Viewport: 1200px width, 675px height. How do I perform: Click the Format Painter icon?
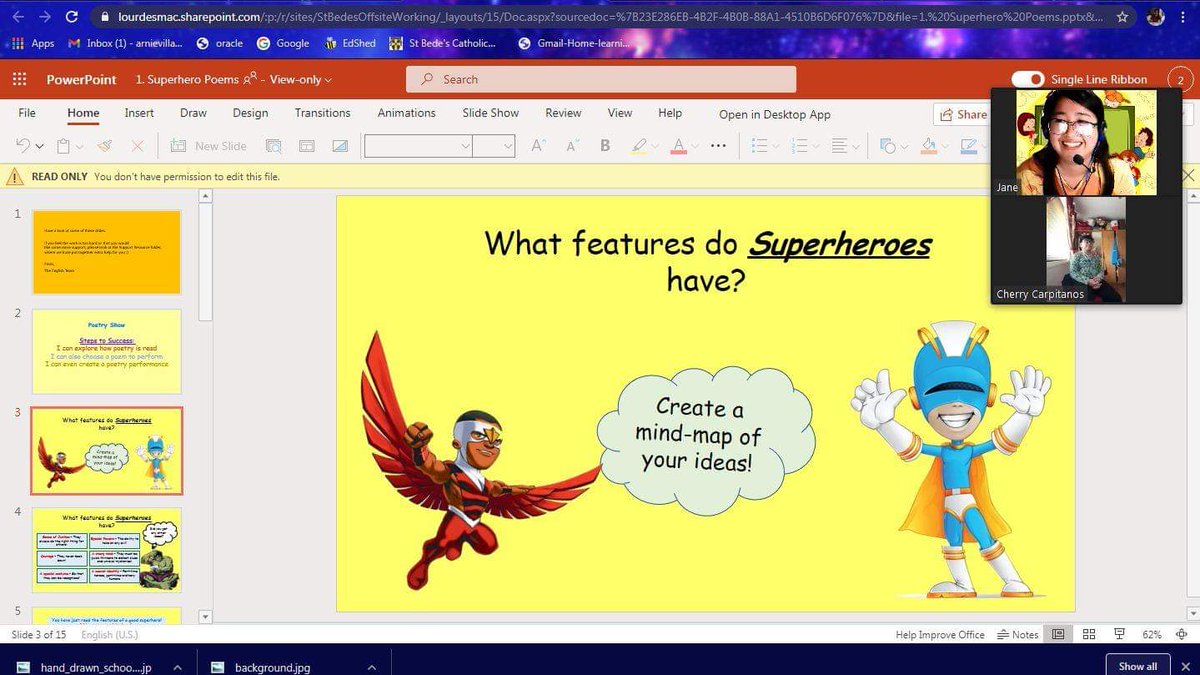click(x=104, y=145)
